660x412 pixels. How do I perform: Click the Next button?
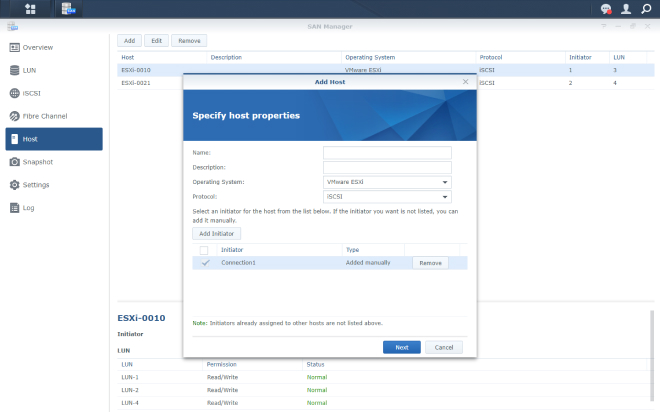pyautogui.click(x=401, y=347)
